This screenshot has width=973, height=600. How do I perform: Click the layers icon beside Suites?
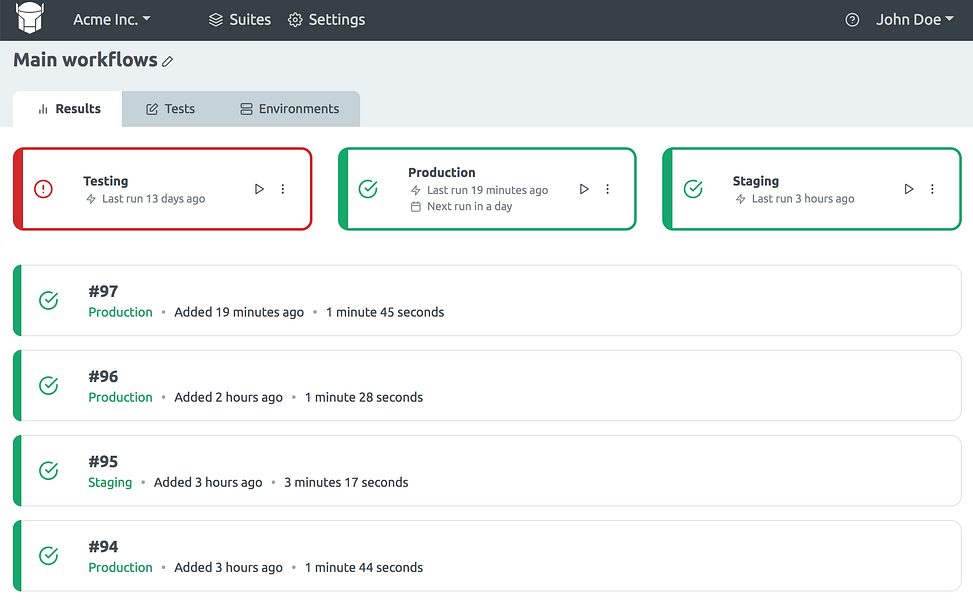tap(215, 20)
